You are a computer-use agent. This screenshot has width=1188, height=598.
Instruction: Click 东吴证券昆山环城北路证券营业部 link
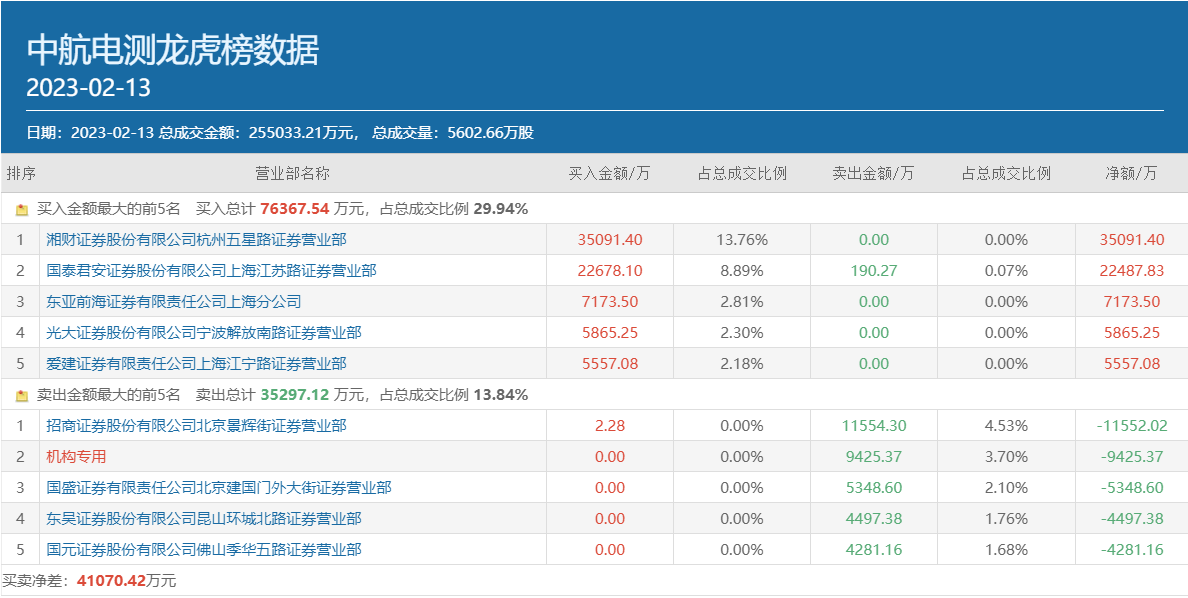pos(204,519)
